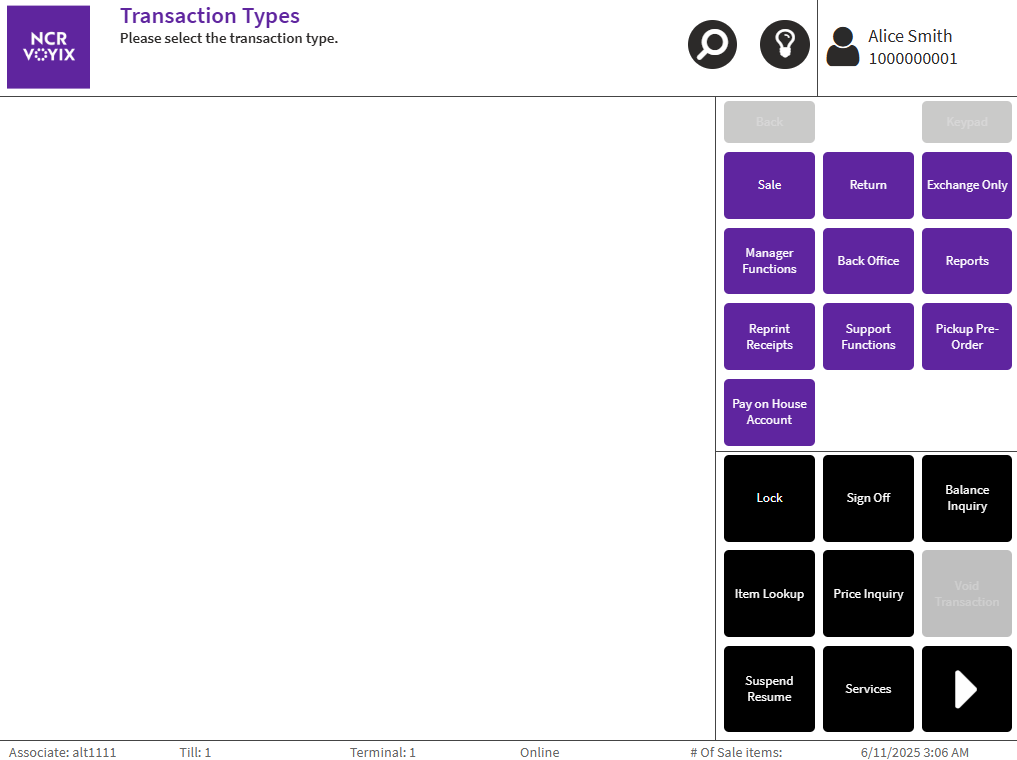Screen dimensions: 1017x760
Task: Start a Sale transaction
Action: 769,185
